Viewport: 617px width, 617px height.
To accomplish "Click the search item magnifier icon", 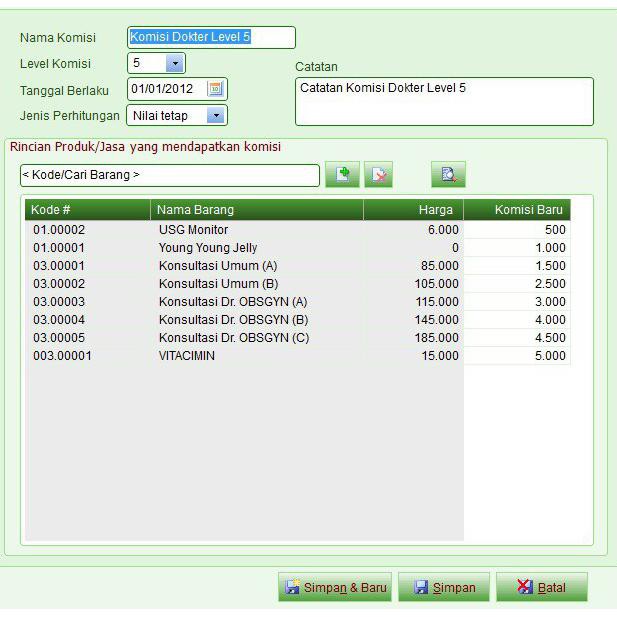I will pos(448,175).
